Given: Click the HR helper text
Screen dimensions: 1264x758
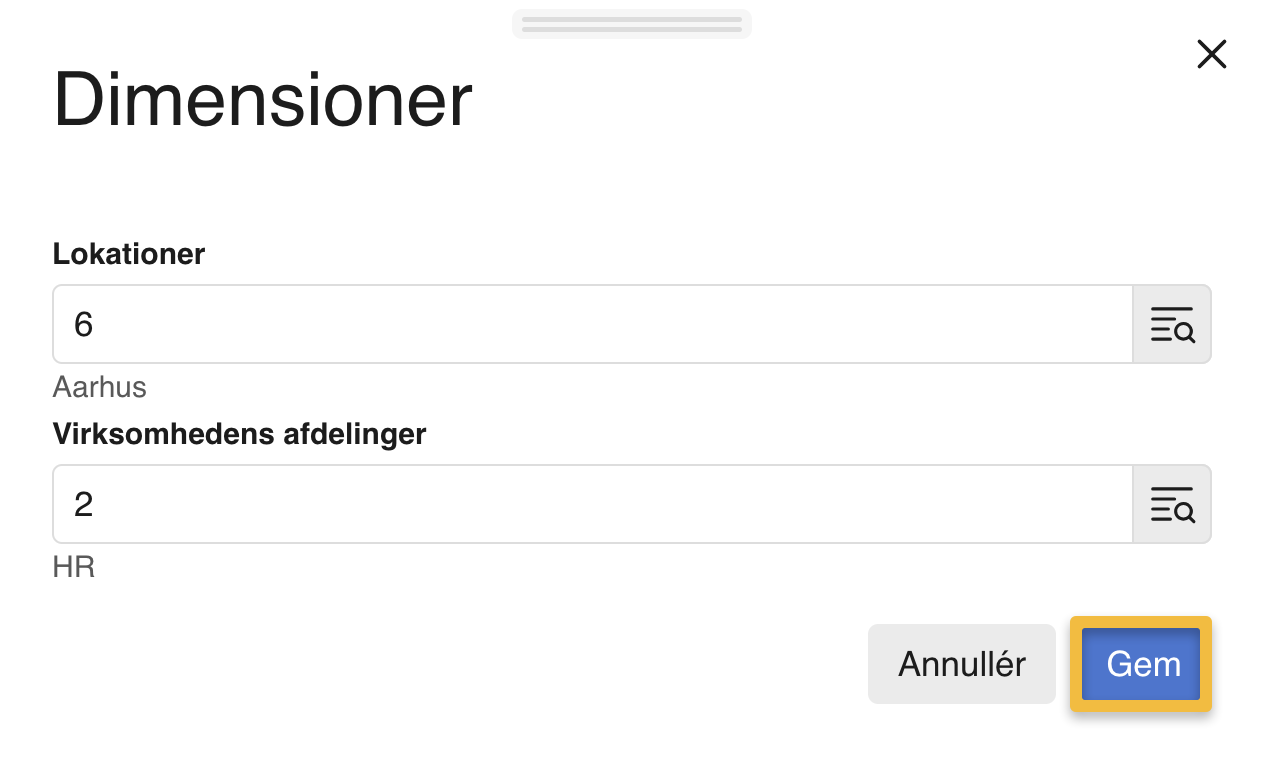Looking at the screenshot, I should coord(73,567).
